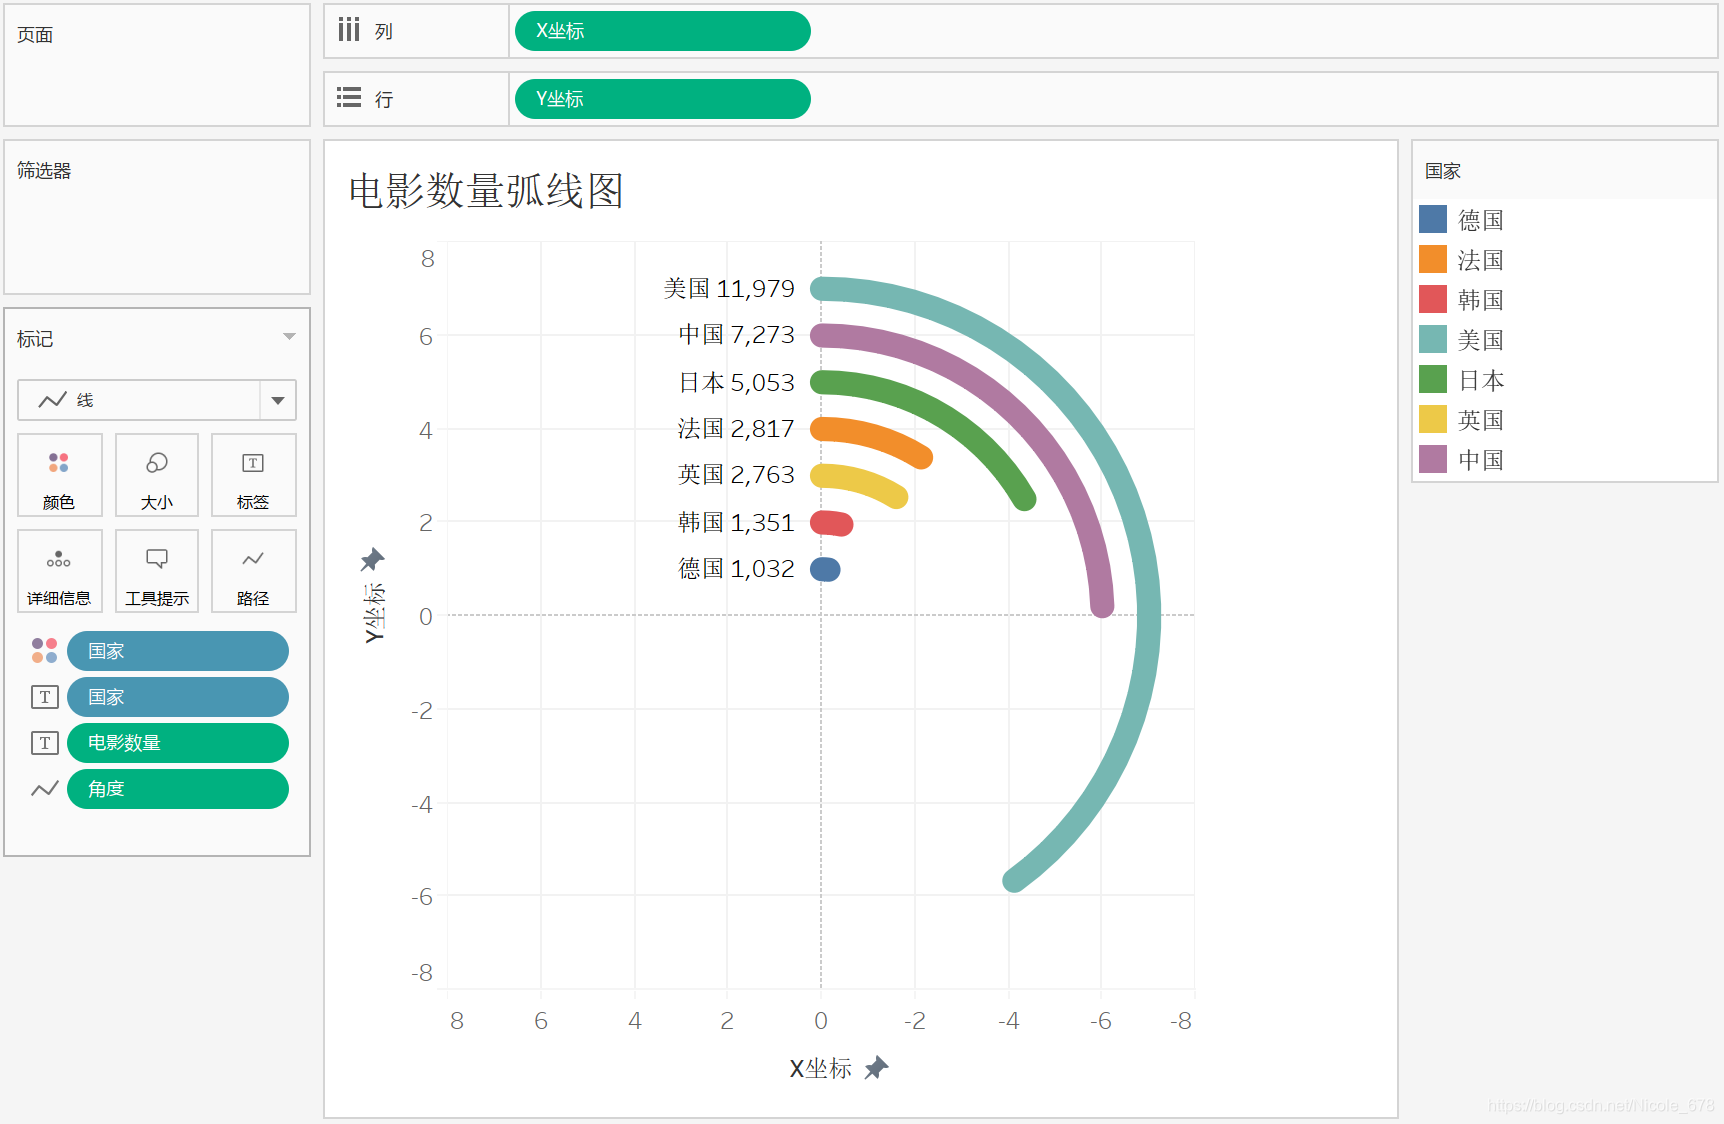Select the 电影数量 pill in Marks

[178, 743]
